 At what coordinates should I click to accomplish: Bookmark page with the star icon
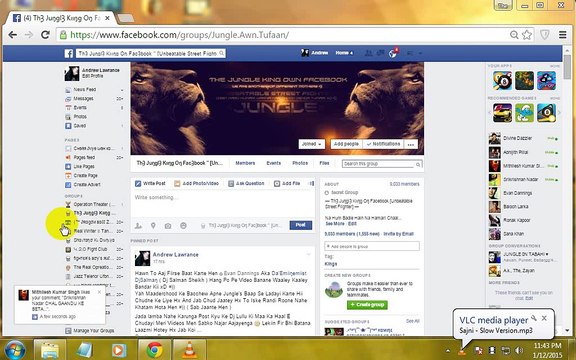coord(527,35)
